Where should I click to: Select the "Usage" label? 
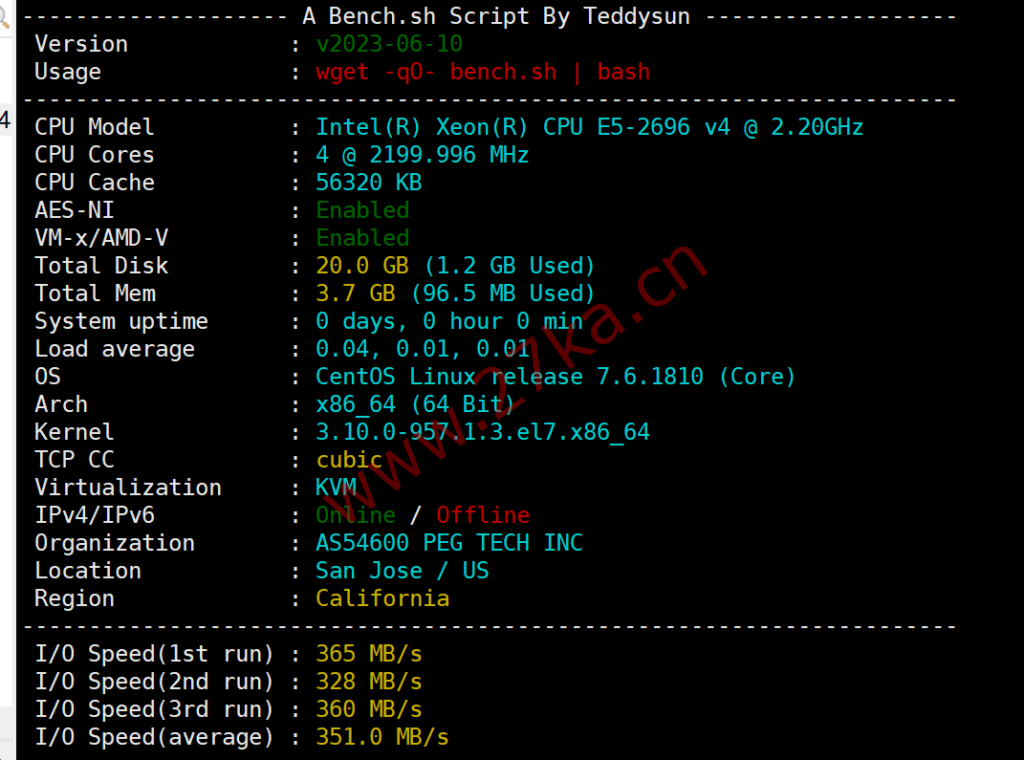[x=68, y=72]
